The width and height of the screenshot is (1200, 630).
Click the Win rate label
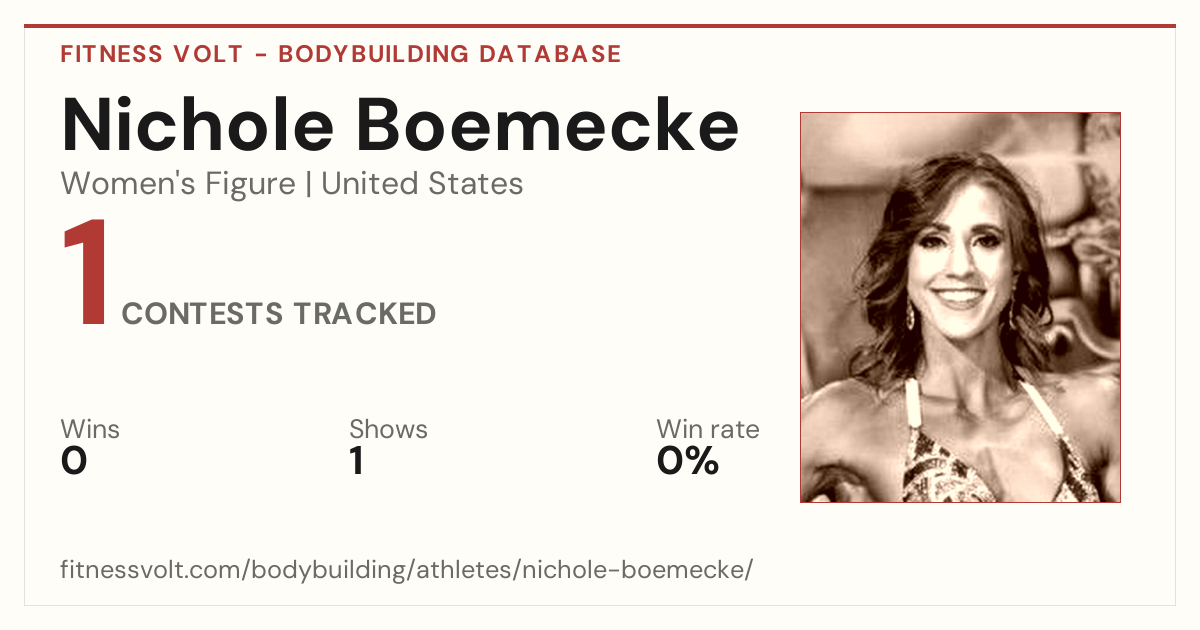tap(708, 430)
